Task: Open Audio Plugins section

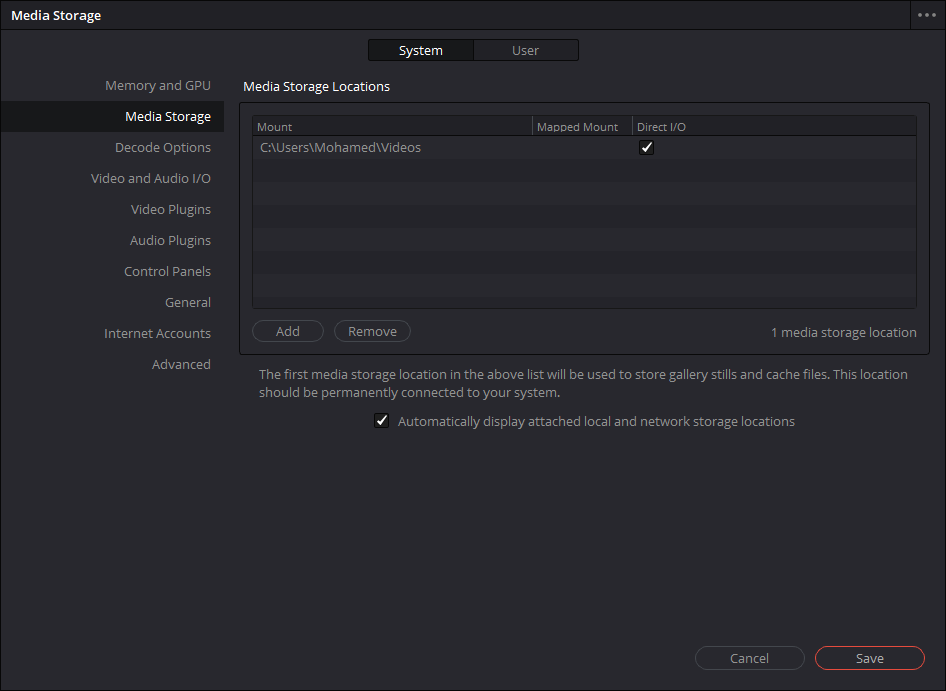Action: (x=171, y=241)
